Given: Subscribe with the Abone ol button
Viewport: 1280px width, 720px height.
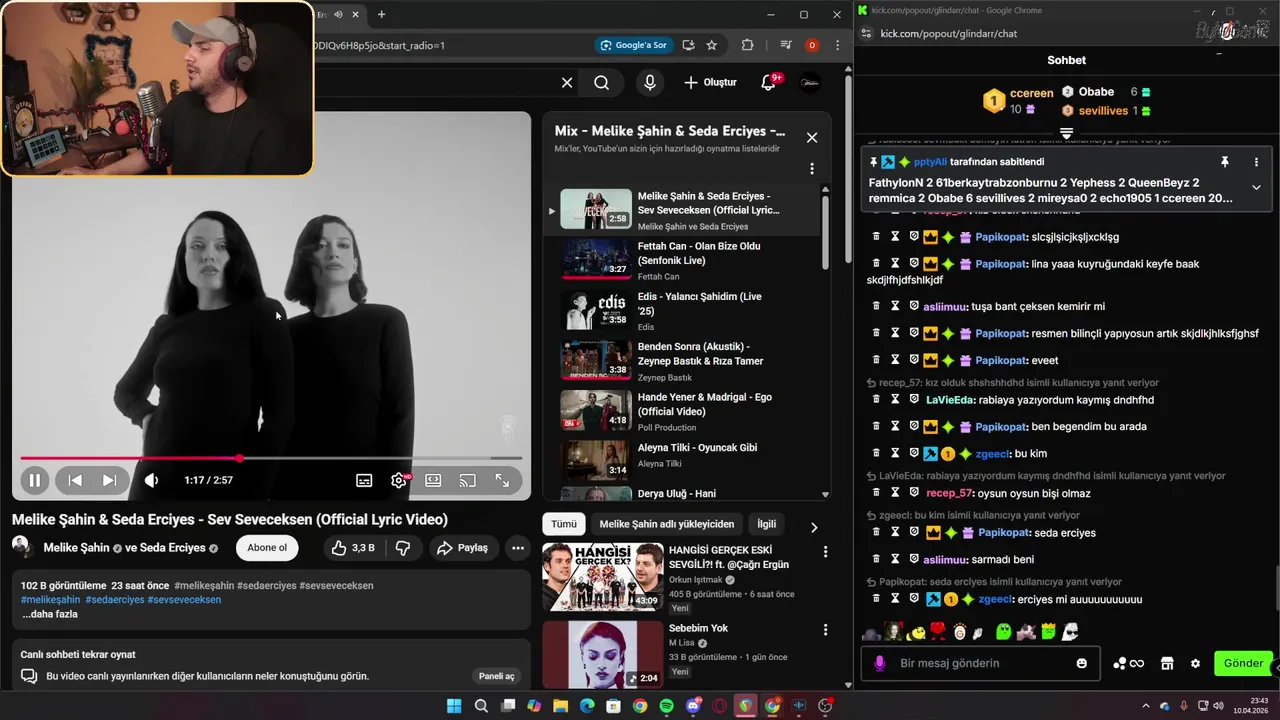Looking at the screenshot, I should 267,548.
